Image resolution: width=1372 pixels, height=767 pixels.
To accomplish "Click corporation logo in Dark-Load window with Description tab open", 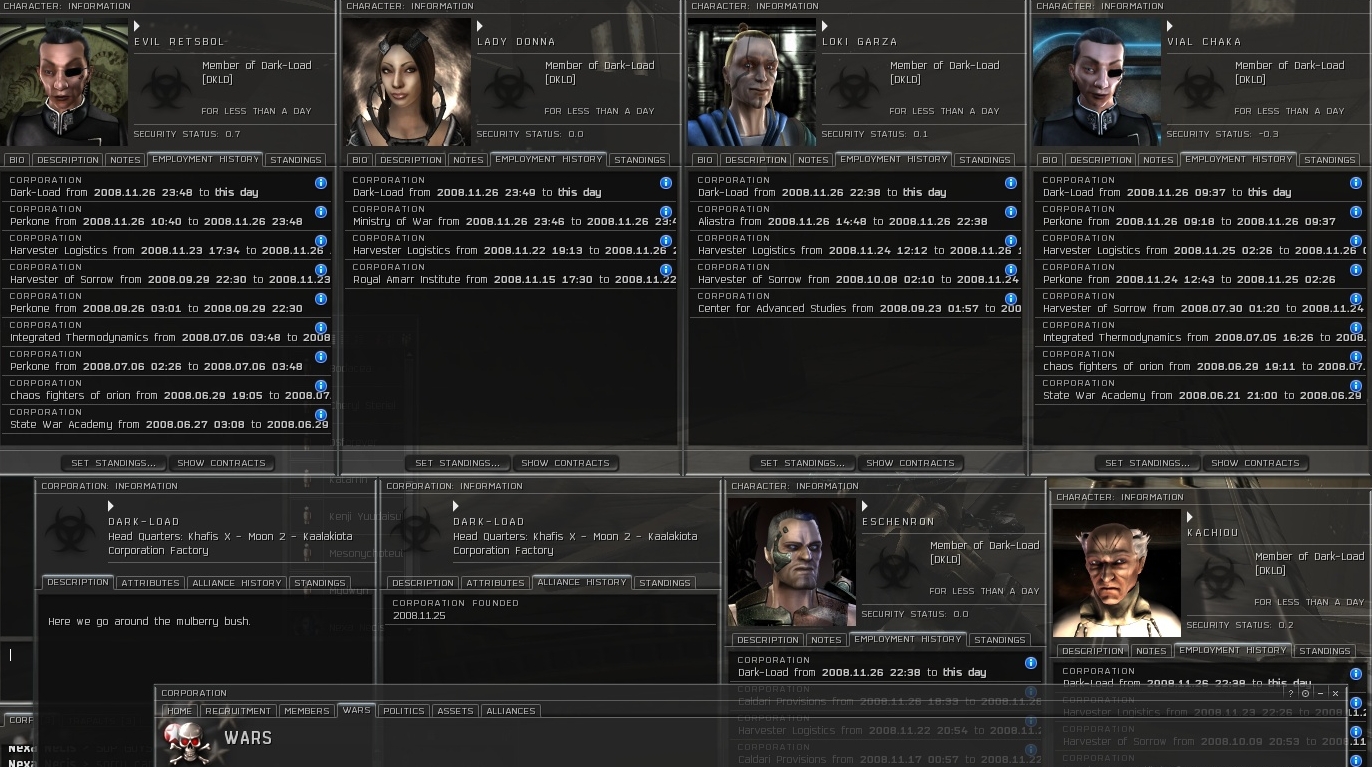I will point(70,530).
